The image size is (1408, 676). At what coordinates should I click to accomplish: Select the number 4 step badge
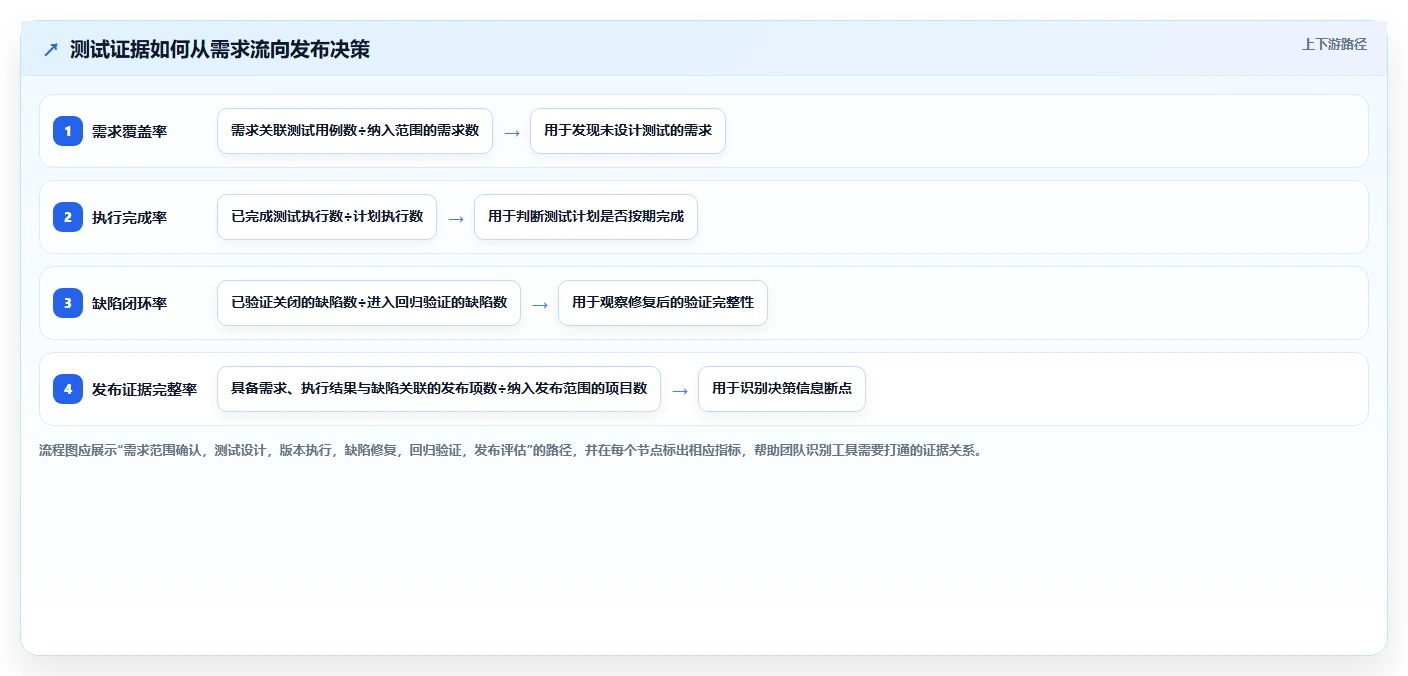68,389
